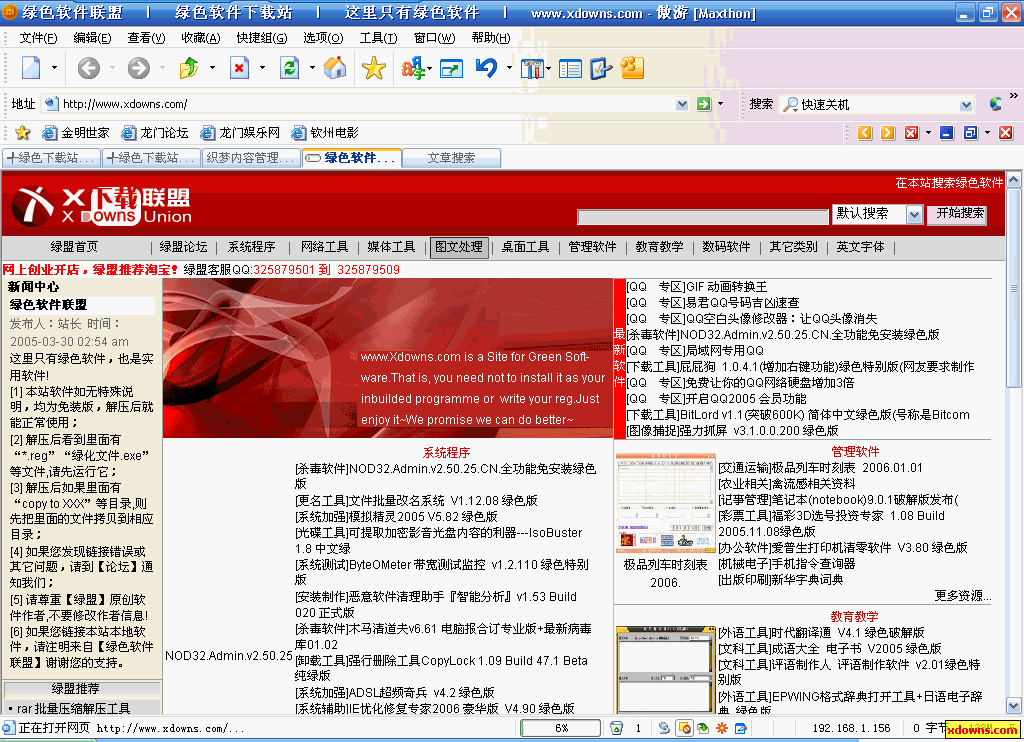1024x742 pixels.
Task: Click the 极品列车时刻表 thumbnail image
Action: pyautogui.click(x=665, y=503)
